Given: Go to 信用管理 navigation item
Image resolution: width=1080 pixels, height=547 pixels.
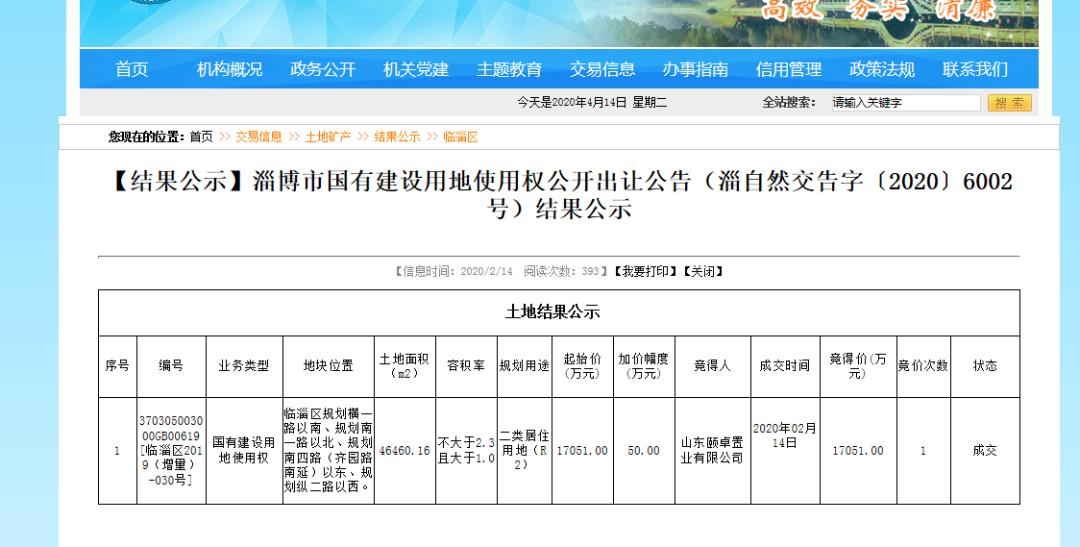Looking at the screenshot, I should click(x=789, y=70).
